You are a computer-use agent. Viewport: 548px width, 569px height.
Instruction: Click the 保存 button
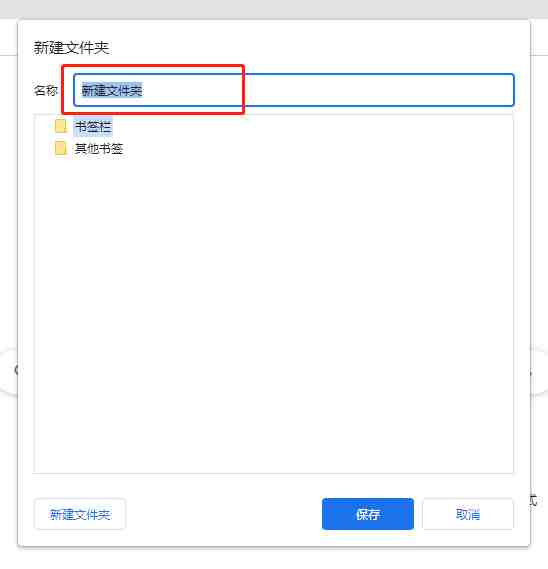(368, 514)
